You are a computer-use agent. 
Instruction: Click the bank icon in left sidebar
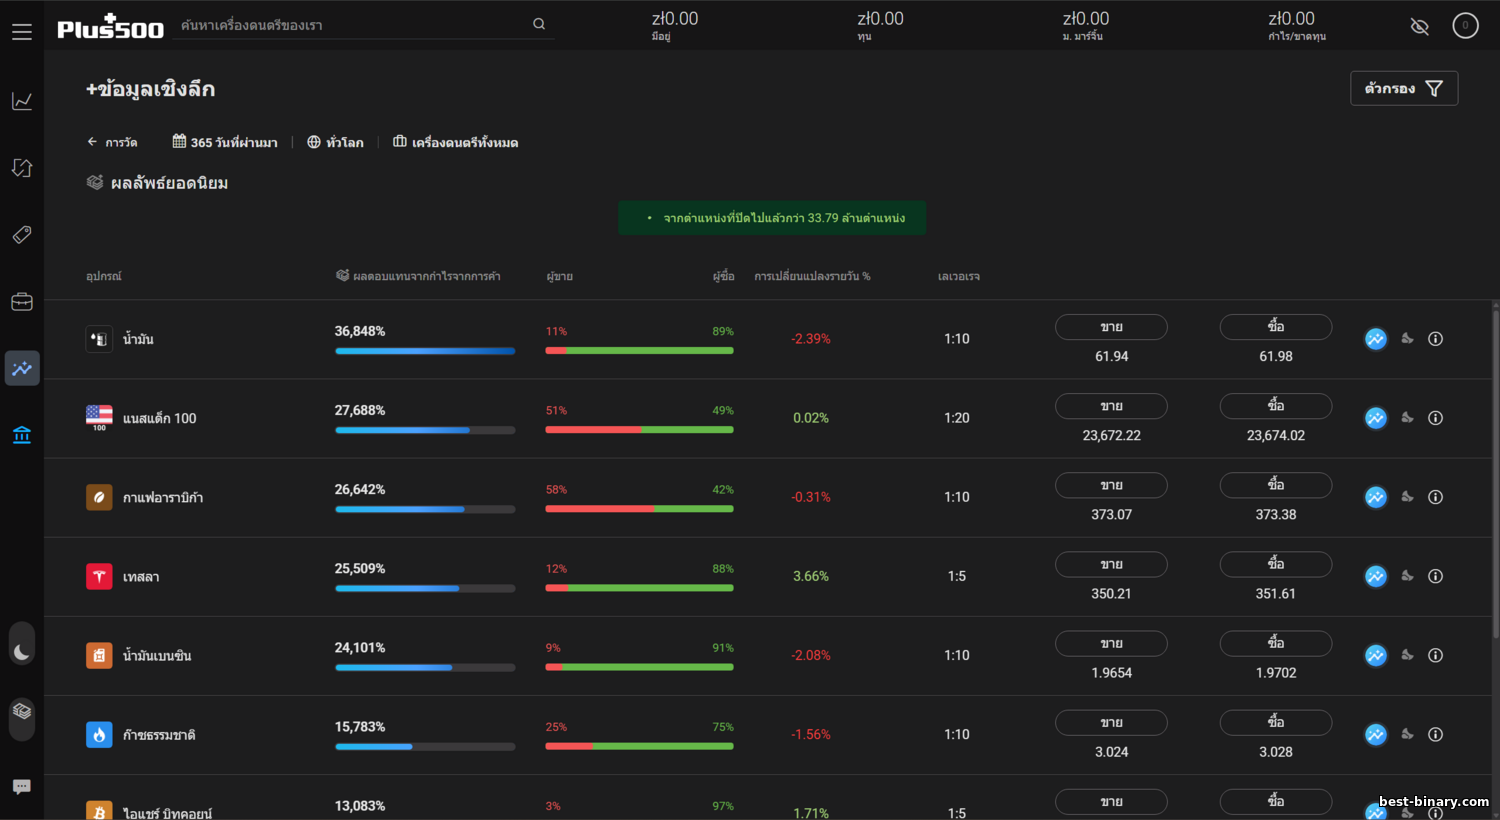pyautogui.click(x=22, y=435)
